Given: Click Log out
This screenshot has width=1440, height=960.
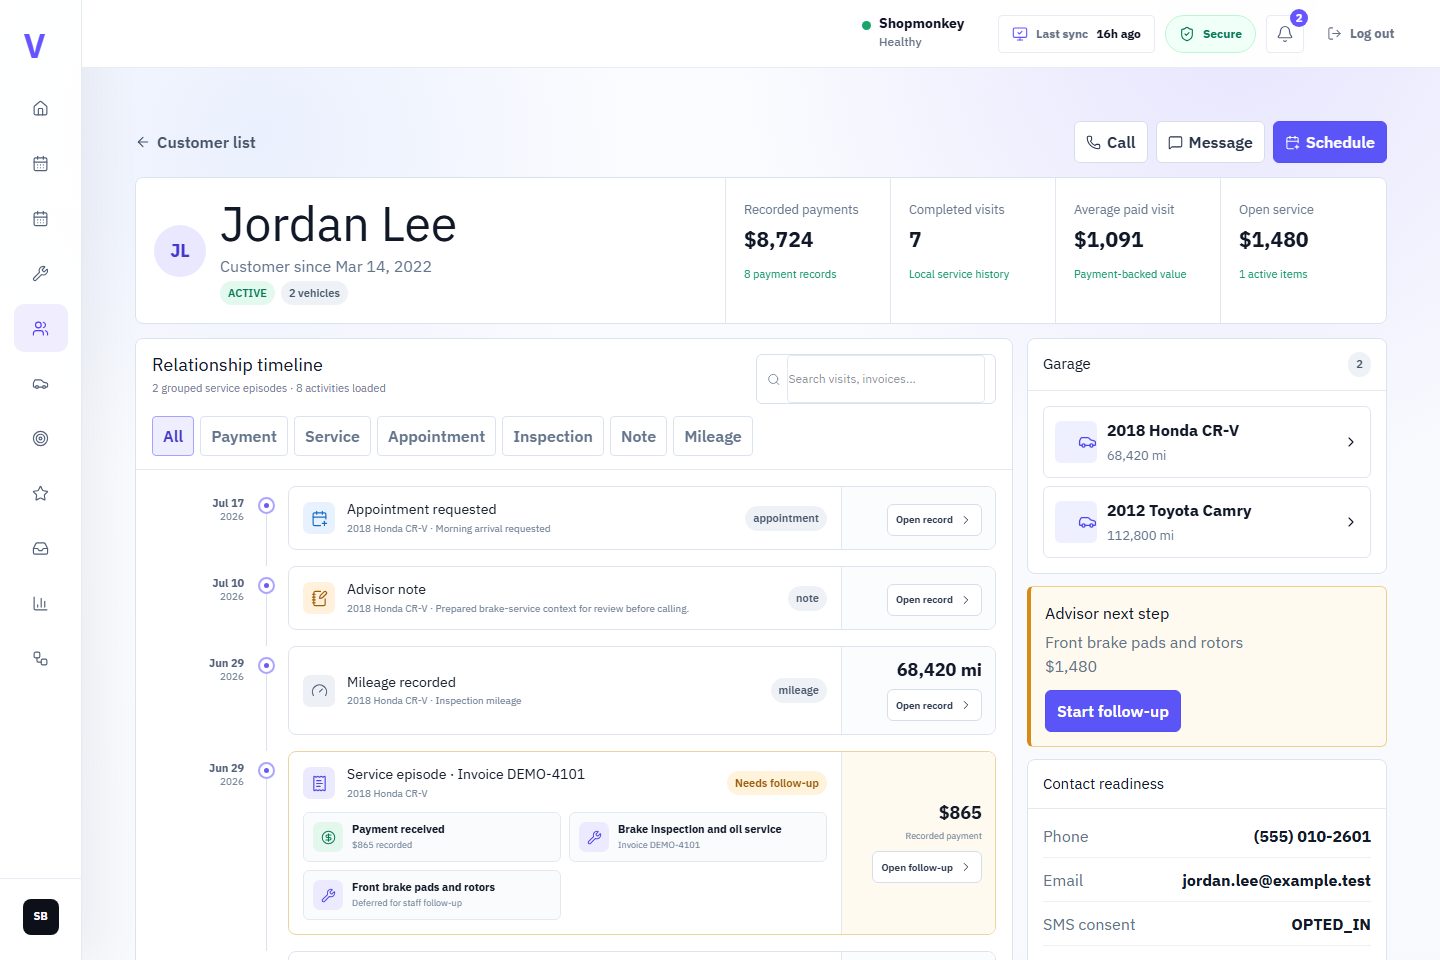Looking at the screenshot, I should click(x=1361, y=34).
